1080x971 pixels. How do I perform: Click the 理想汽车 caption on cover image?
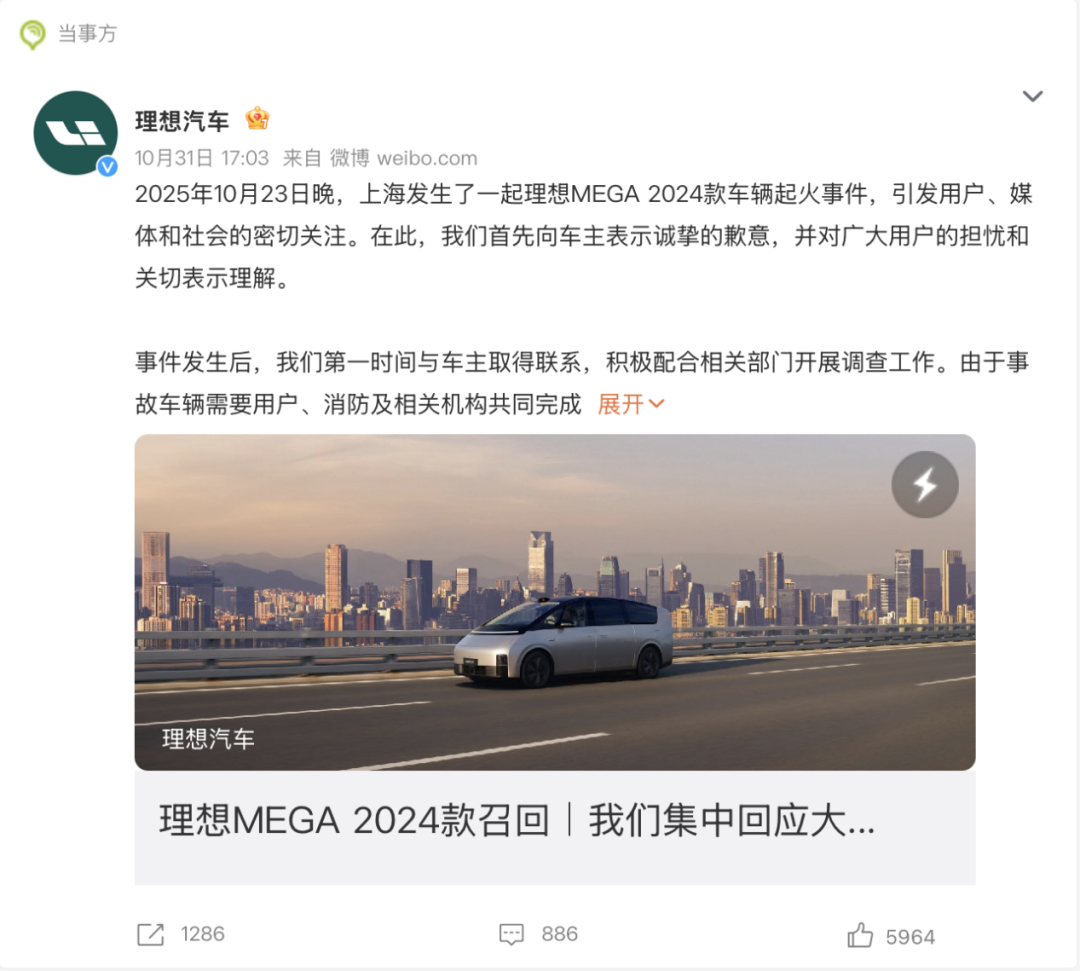[x=208, y=739]
